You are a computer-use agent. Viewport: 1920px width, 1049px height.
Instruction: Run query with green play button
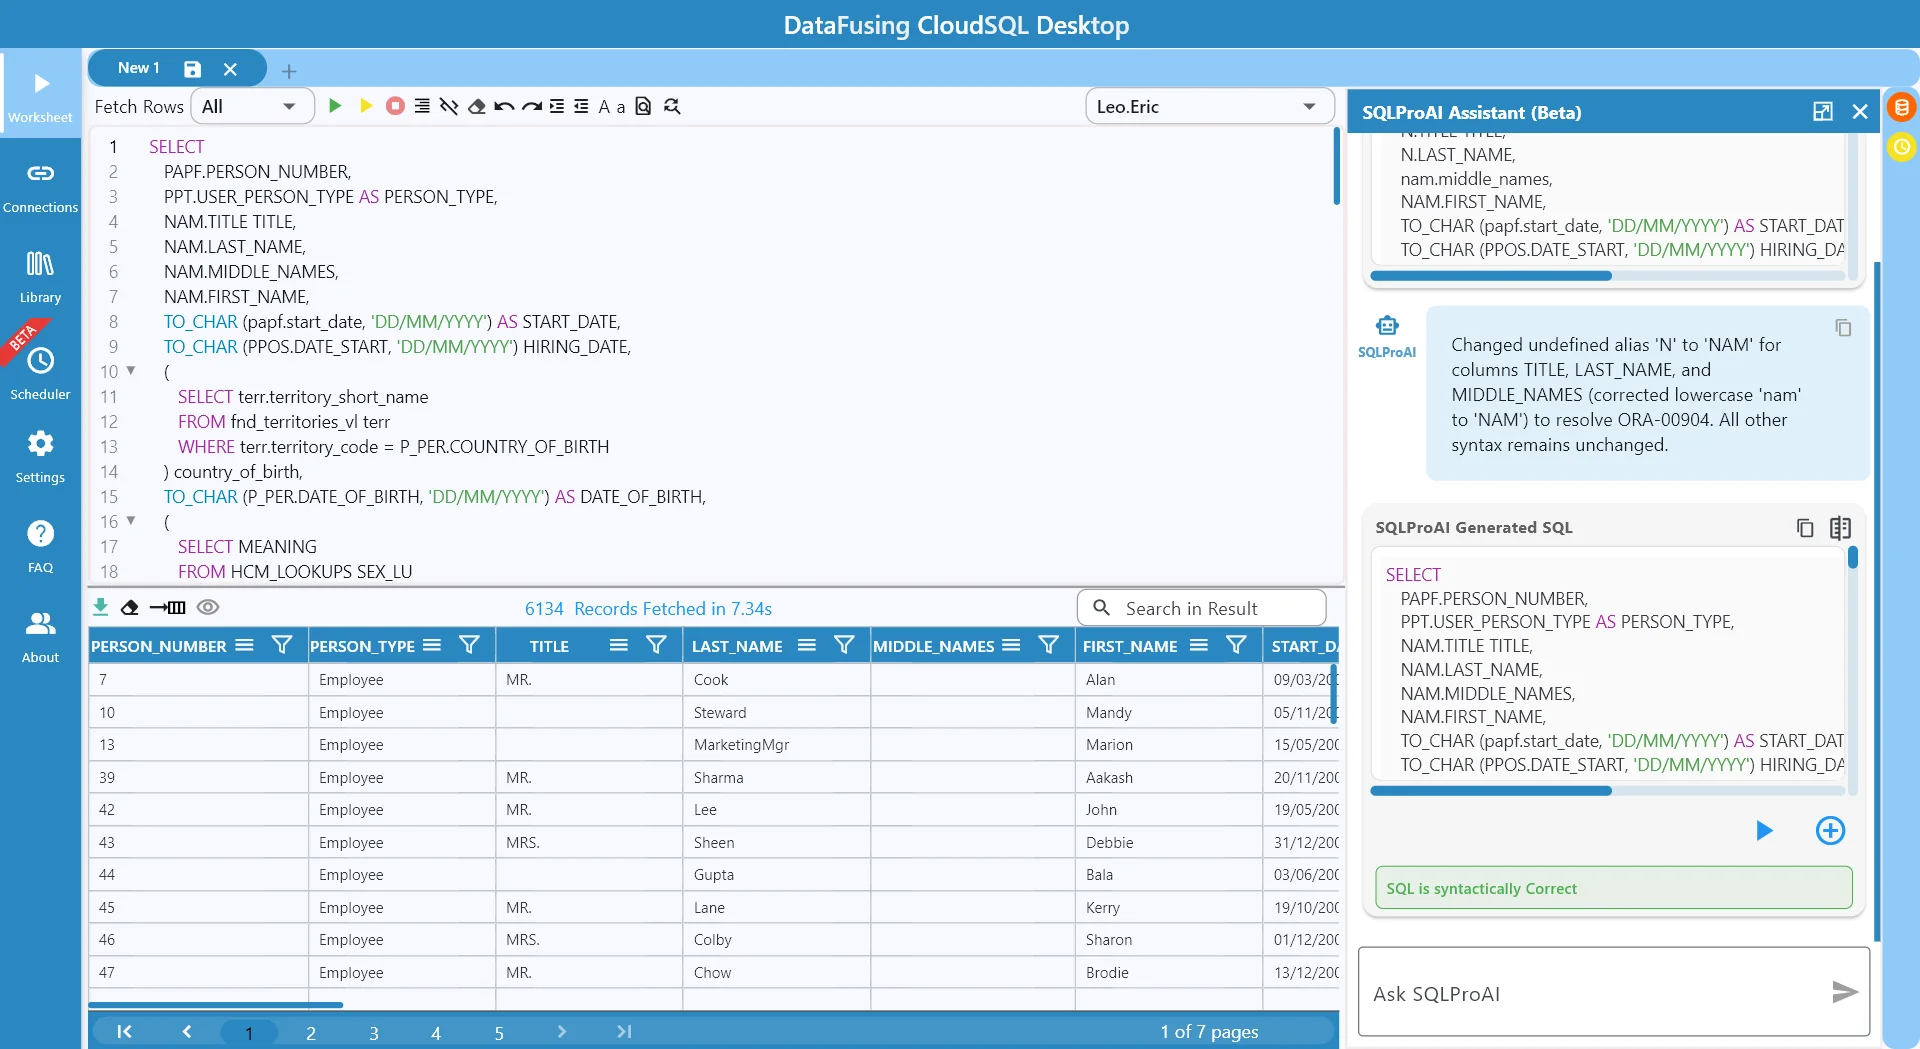335,106
